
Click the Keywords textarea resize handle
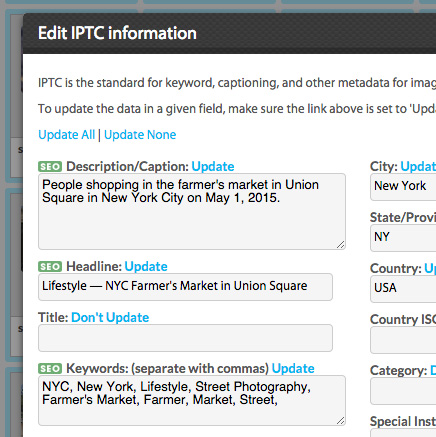(340, 421)
